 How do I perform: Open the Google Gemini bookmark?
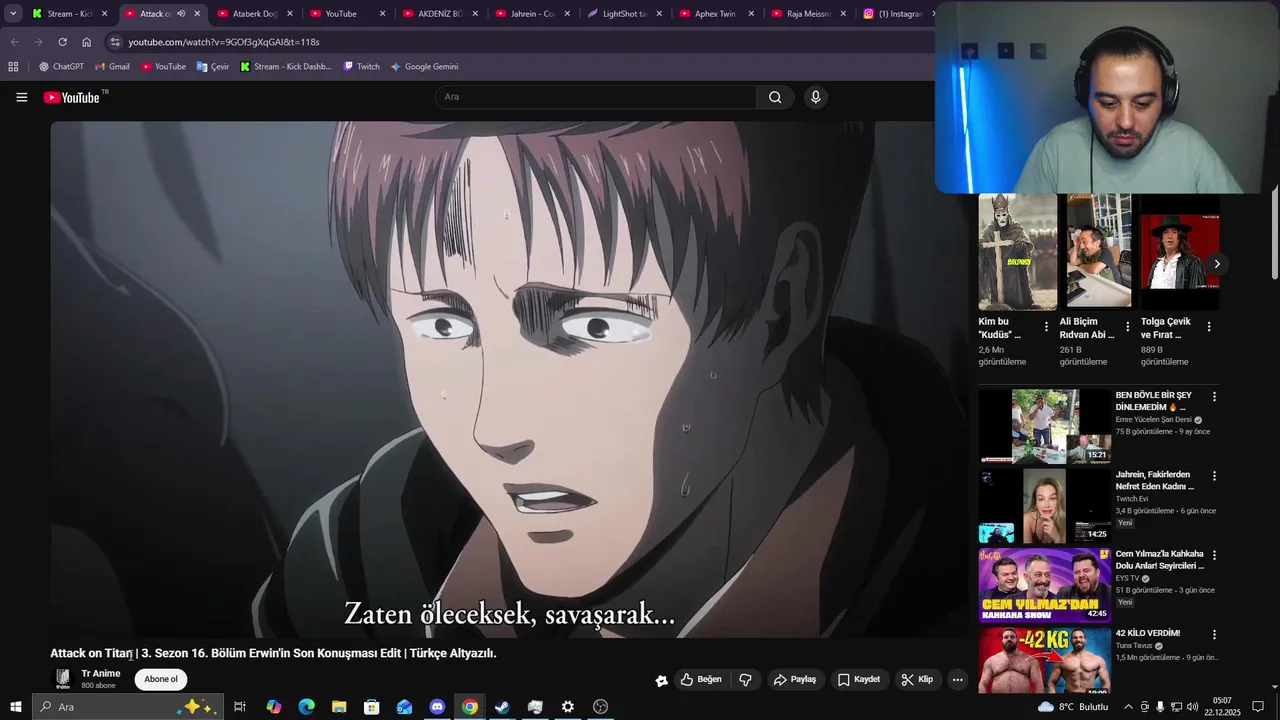[424, 67]
